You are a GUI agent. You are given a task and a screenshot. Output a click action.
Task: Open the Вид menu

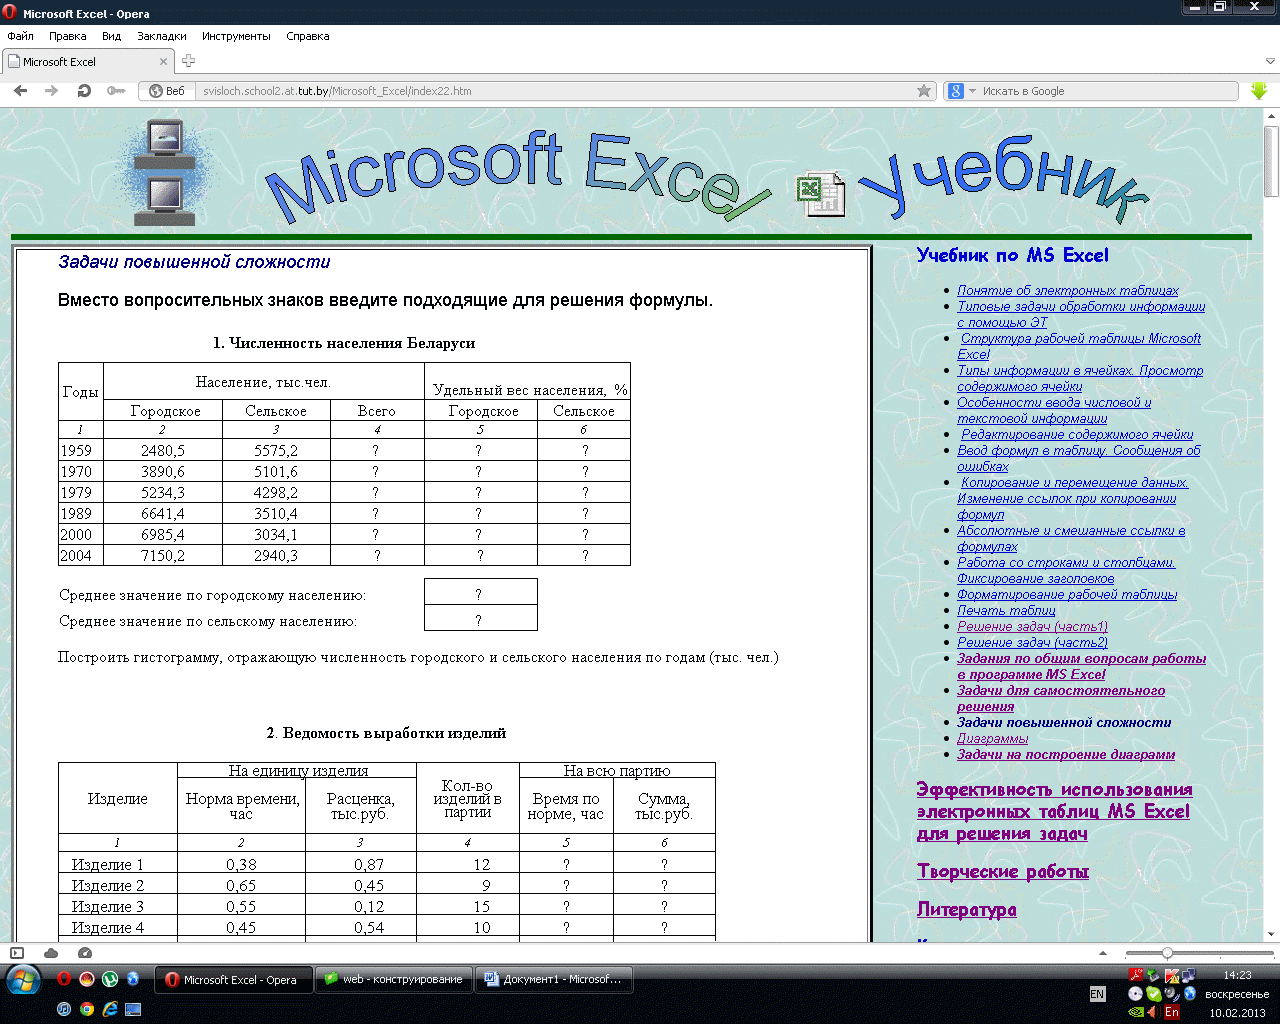(111, 36)
